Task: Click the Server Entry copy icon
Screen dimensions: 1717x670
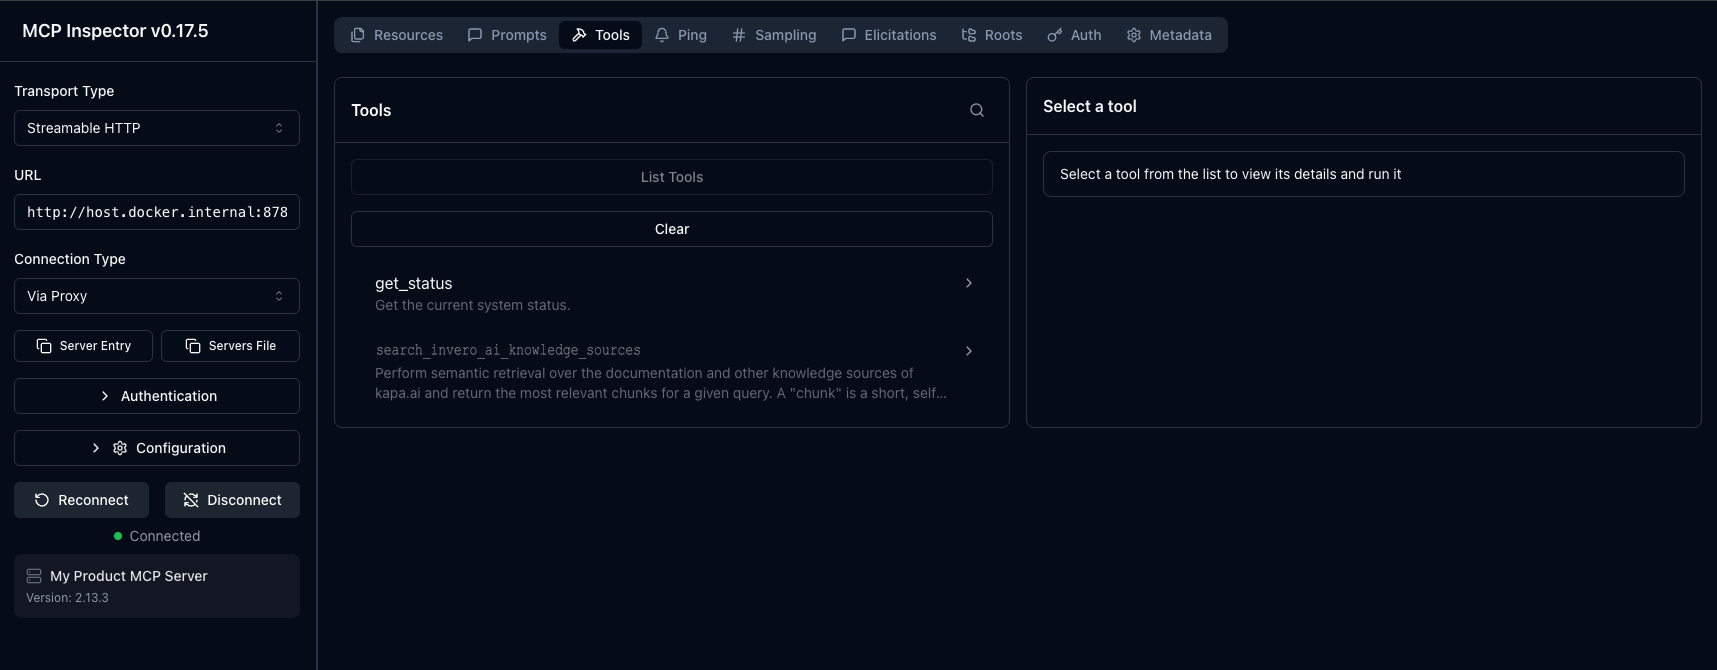Action: [44, 346]
